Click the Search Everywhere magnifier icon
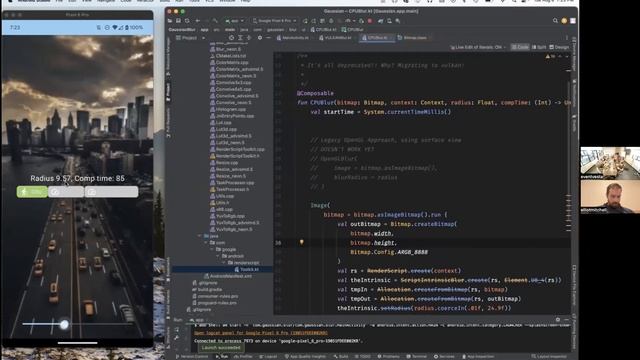The width and height of the screenshot is (640, 360). pyautogui.click(x=555, y=20)
